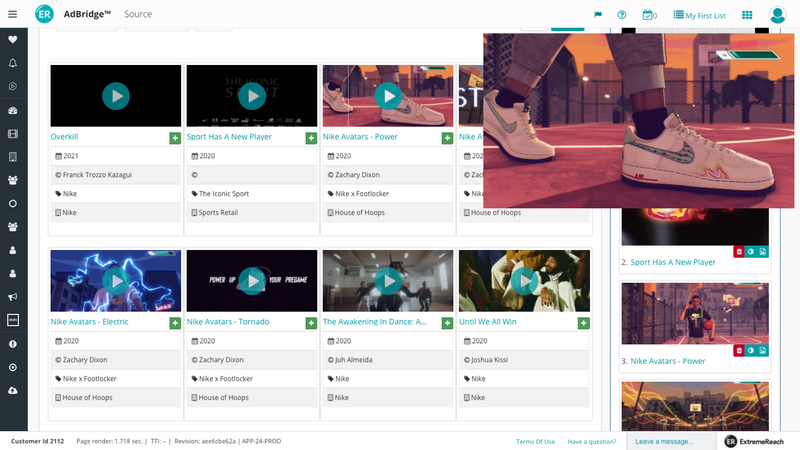This screenshot has width=800, height=450.
Task: Open the Until We All Win title link
Action: pyautogui.click(x=488, y=322)
